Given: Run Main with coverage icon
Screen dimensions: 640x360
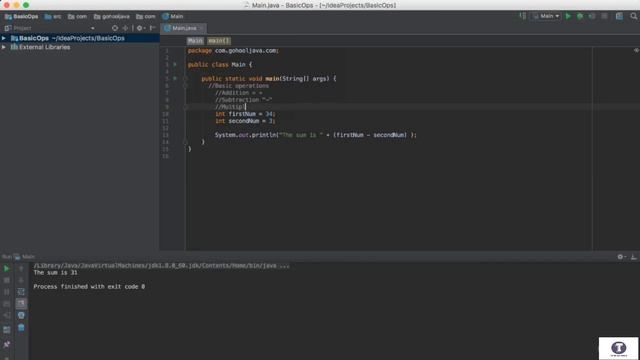Looking at the screenshot, I should (592, 16).
